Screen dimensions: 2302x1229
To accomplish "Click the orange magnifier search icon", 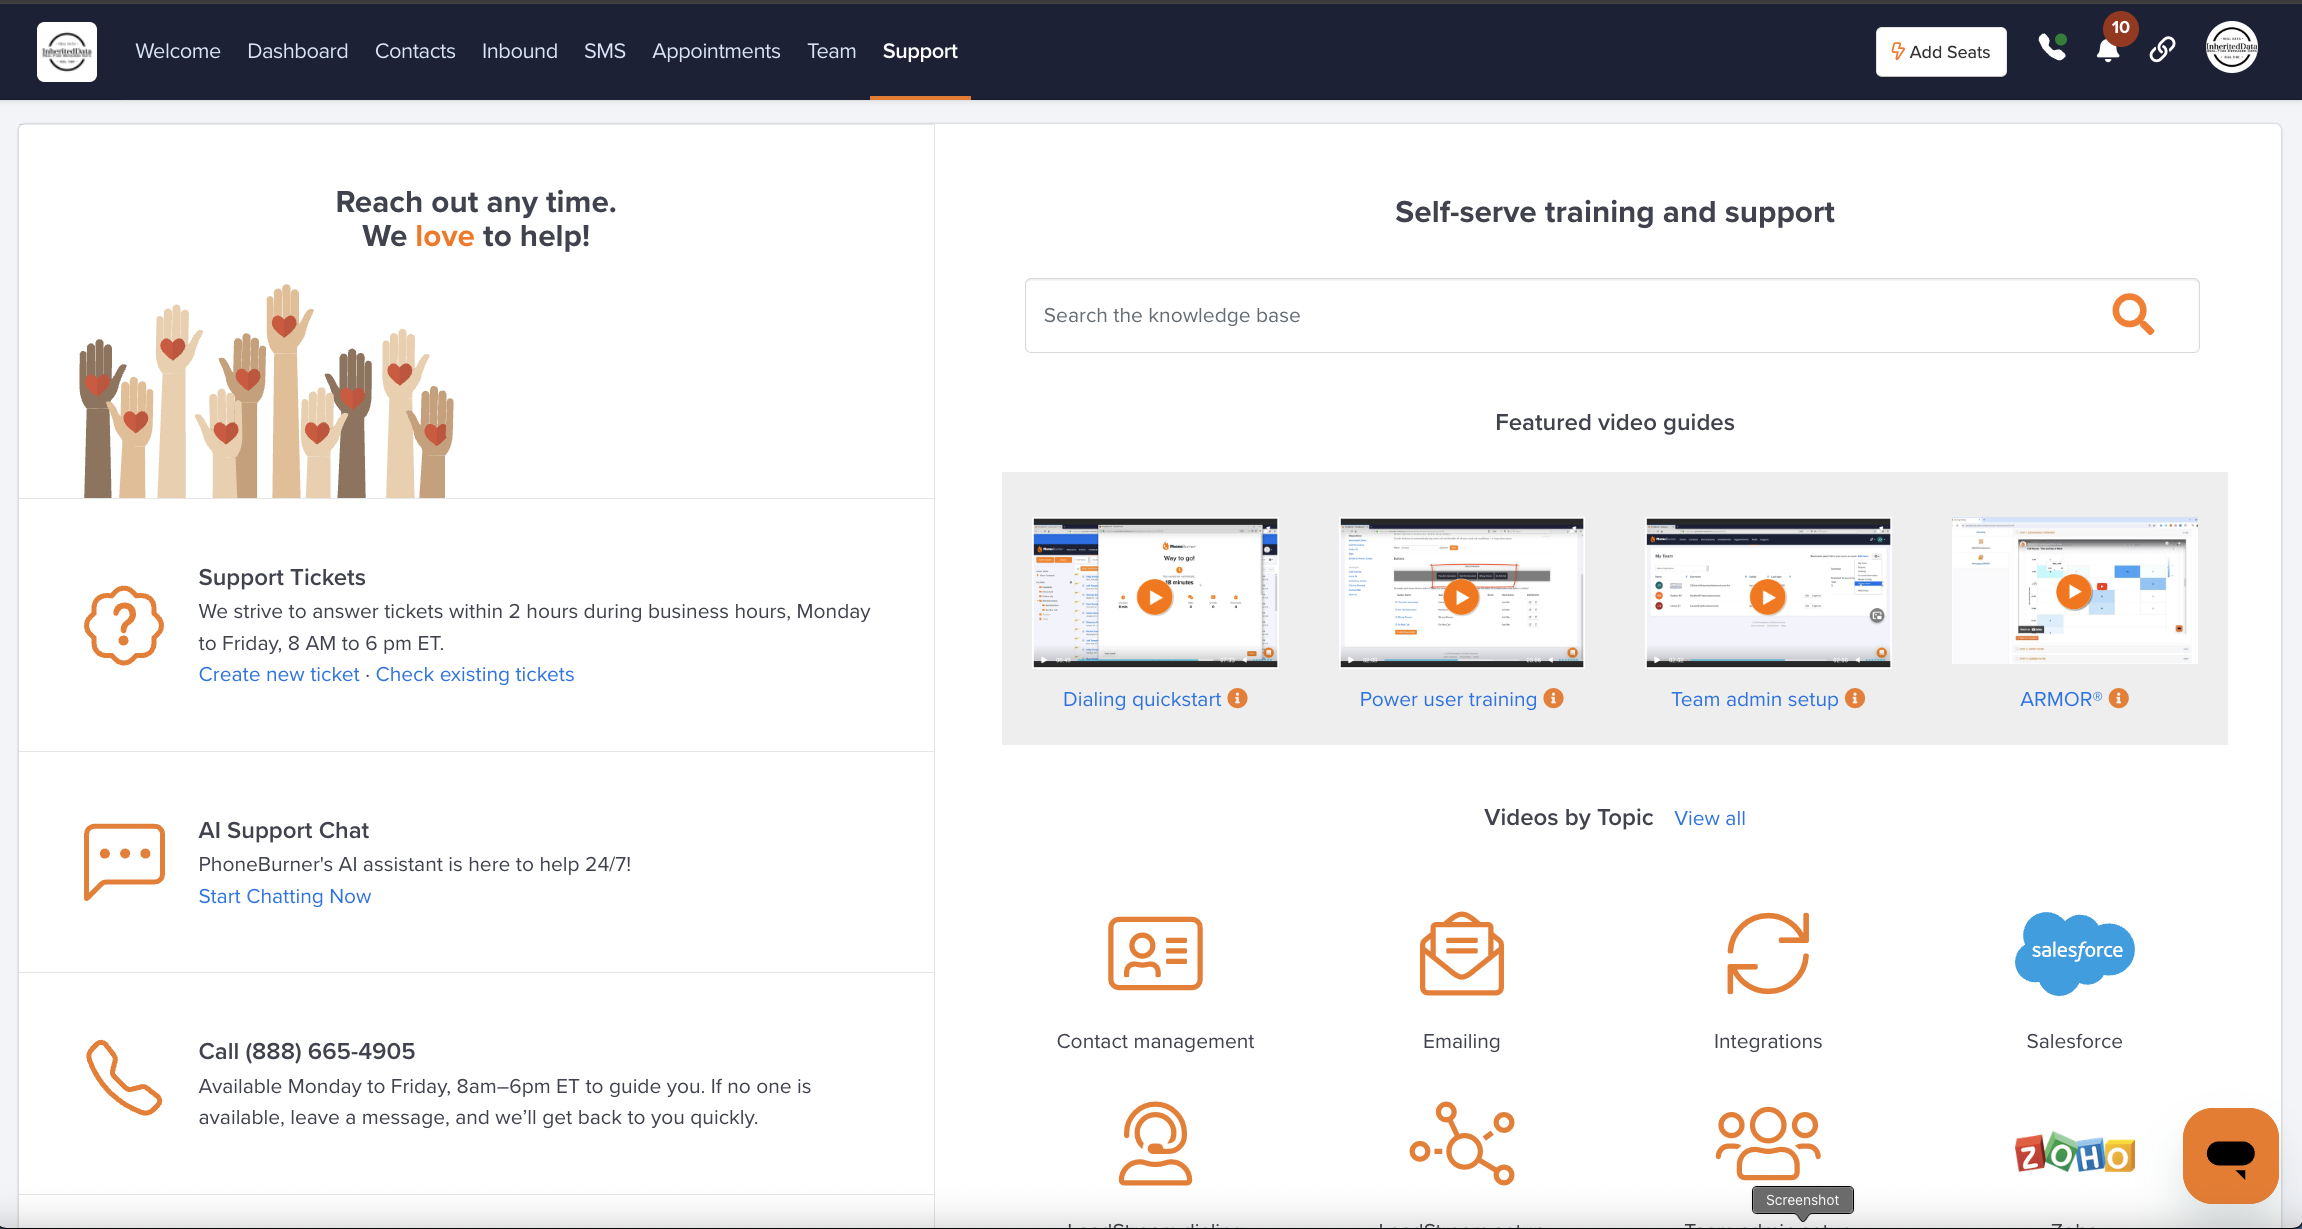I will pos(2132,315).
